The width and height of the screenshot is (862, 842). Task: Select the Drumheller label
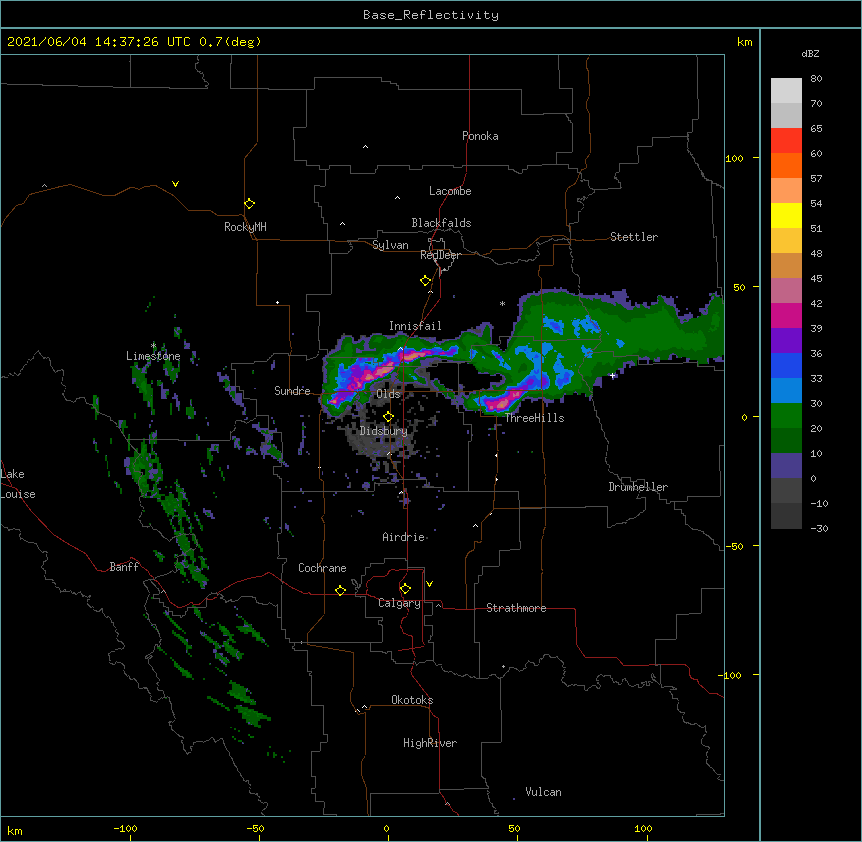638,487
